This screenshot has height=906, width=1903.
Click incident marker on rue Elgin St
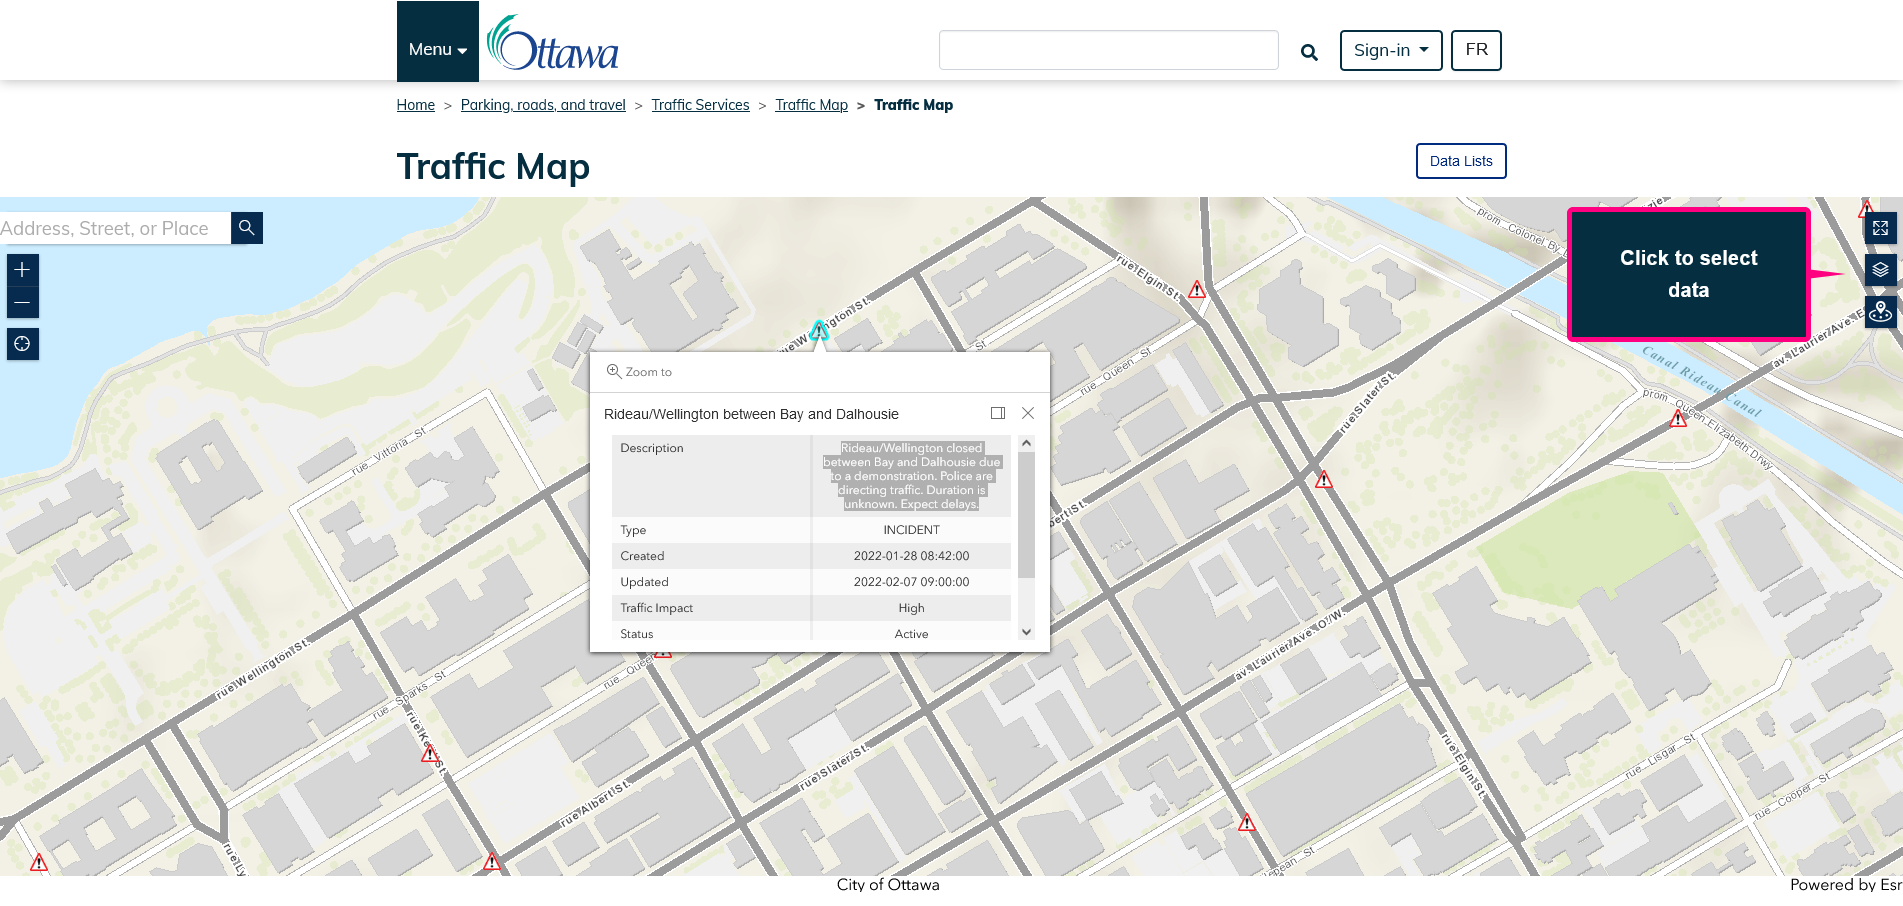(x=1197, y=290)
